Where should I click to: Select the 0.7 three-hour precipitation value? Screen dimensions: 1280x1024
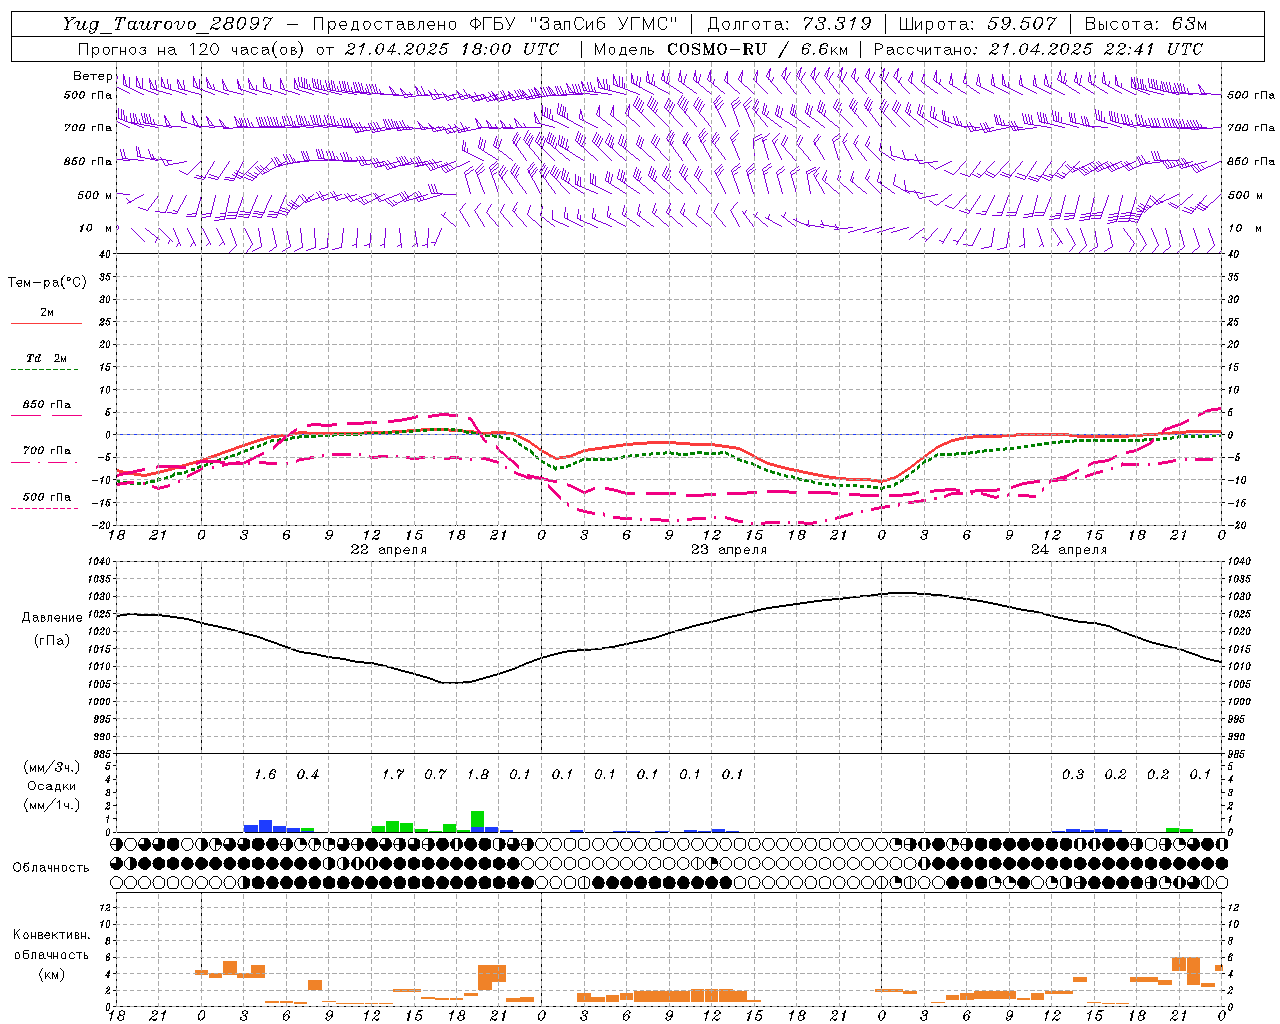435,775
